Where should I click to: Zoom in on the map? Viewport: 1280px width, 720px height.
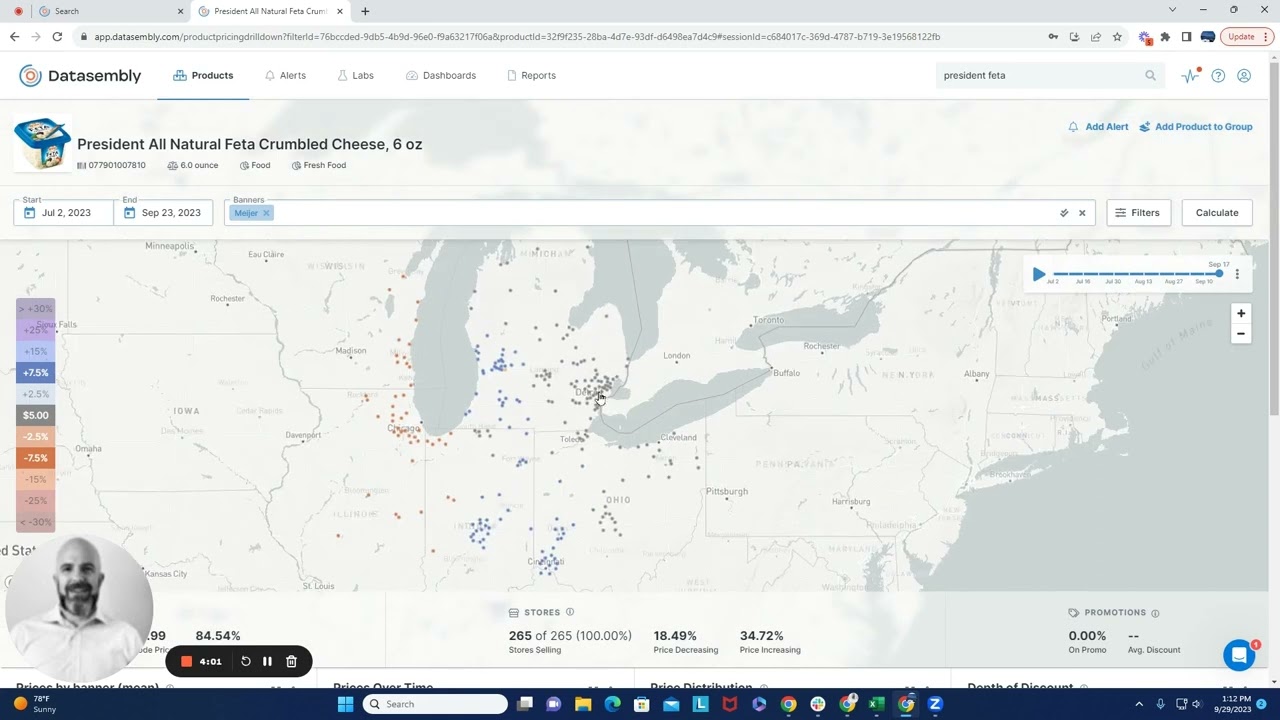[1241, 313]
